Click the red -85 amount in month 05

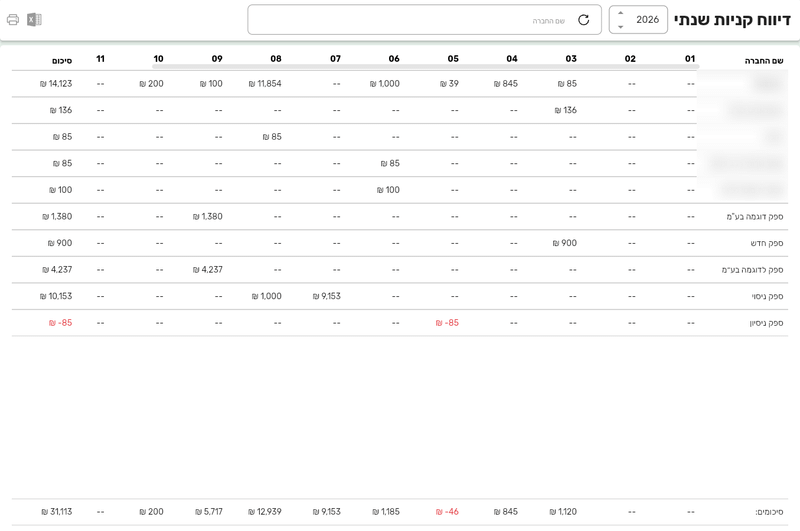(x=447, y=323)
